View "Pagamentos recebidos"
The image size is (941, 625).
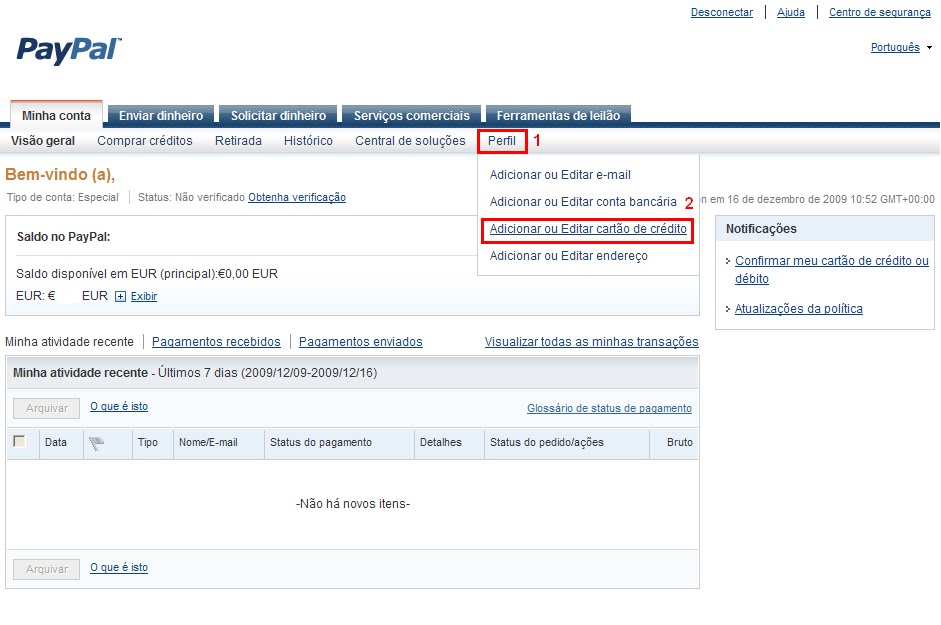point(215,341)
